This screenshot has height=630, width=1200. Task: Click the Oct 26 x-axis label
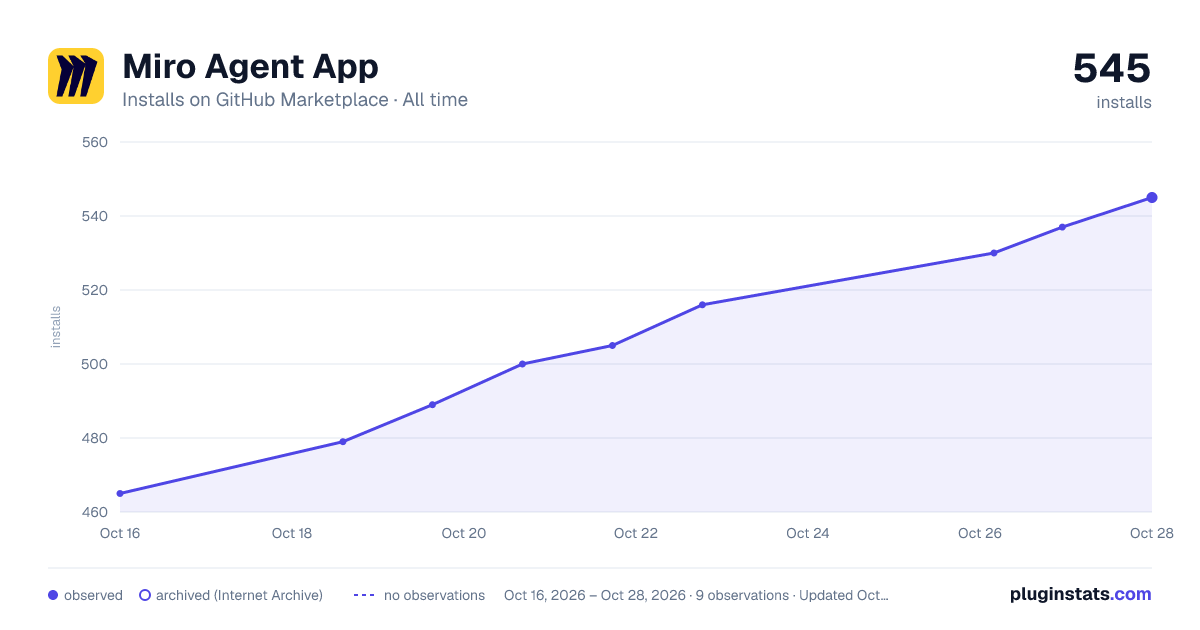(980, 533)
